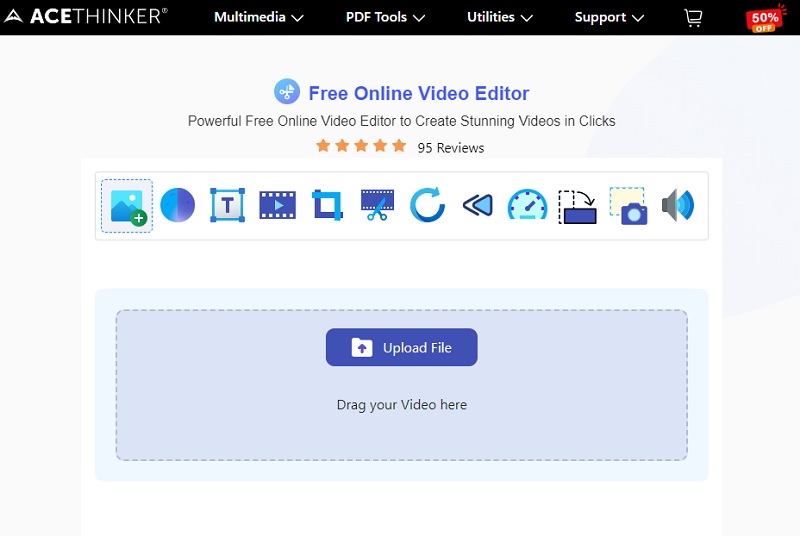Image resolution: width=800 pixels, height=536 pixels.
Task: Go to AceThinker home via logo
Action: (85, 16)
